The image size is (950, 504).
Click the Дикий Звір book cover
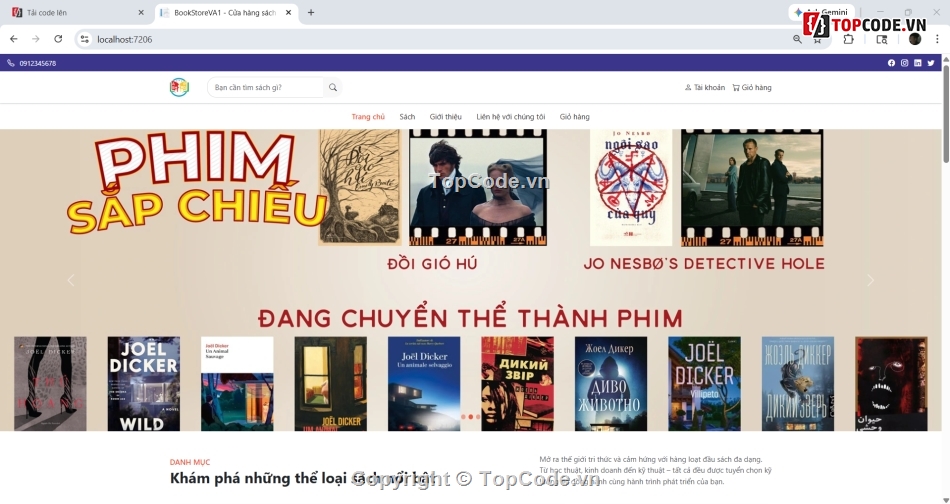coord(517,383)
